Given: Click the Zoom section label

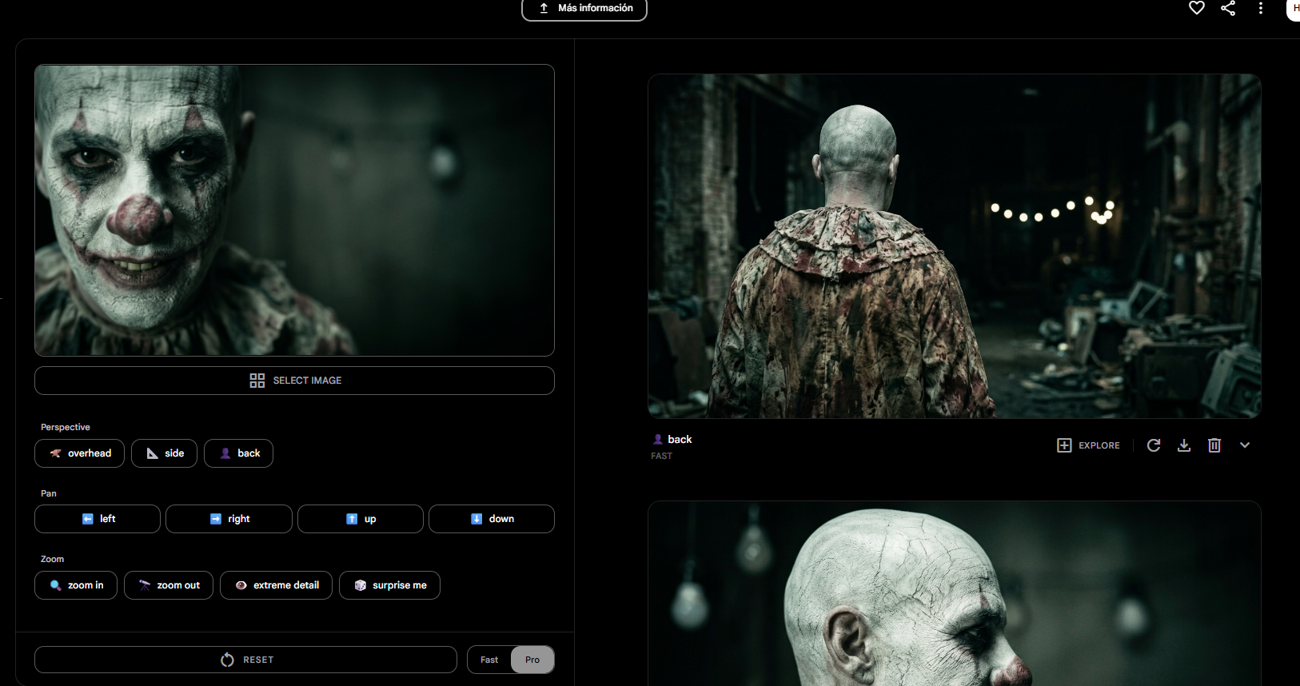Looking at the screenshot, I should coord(52,559).
